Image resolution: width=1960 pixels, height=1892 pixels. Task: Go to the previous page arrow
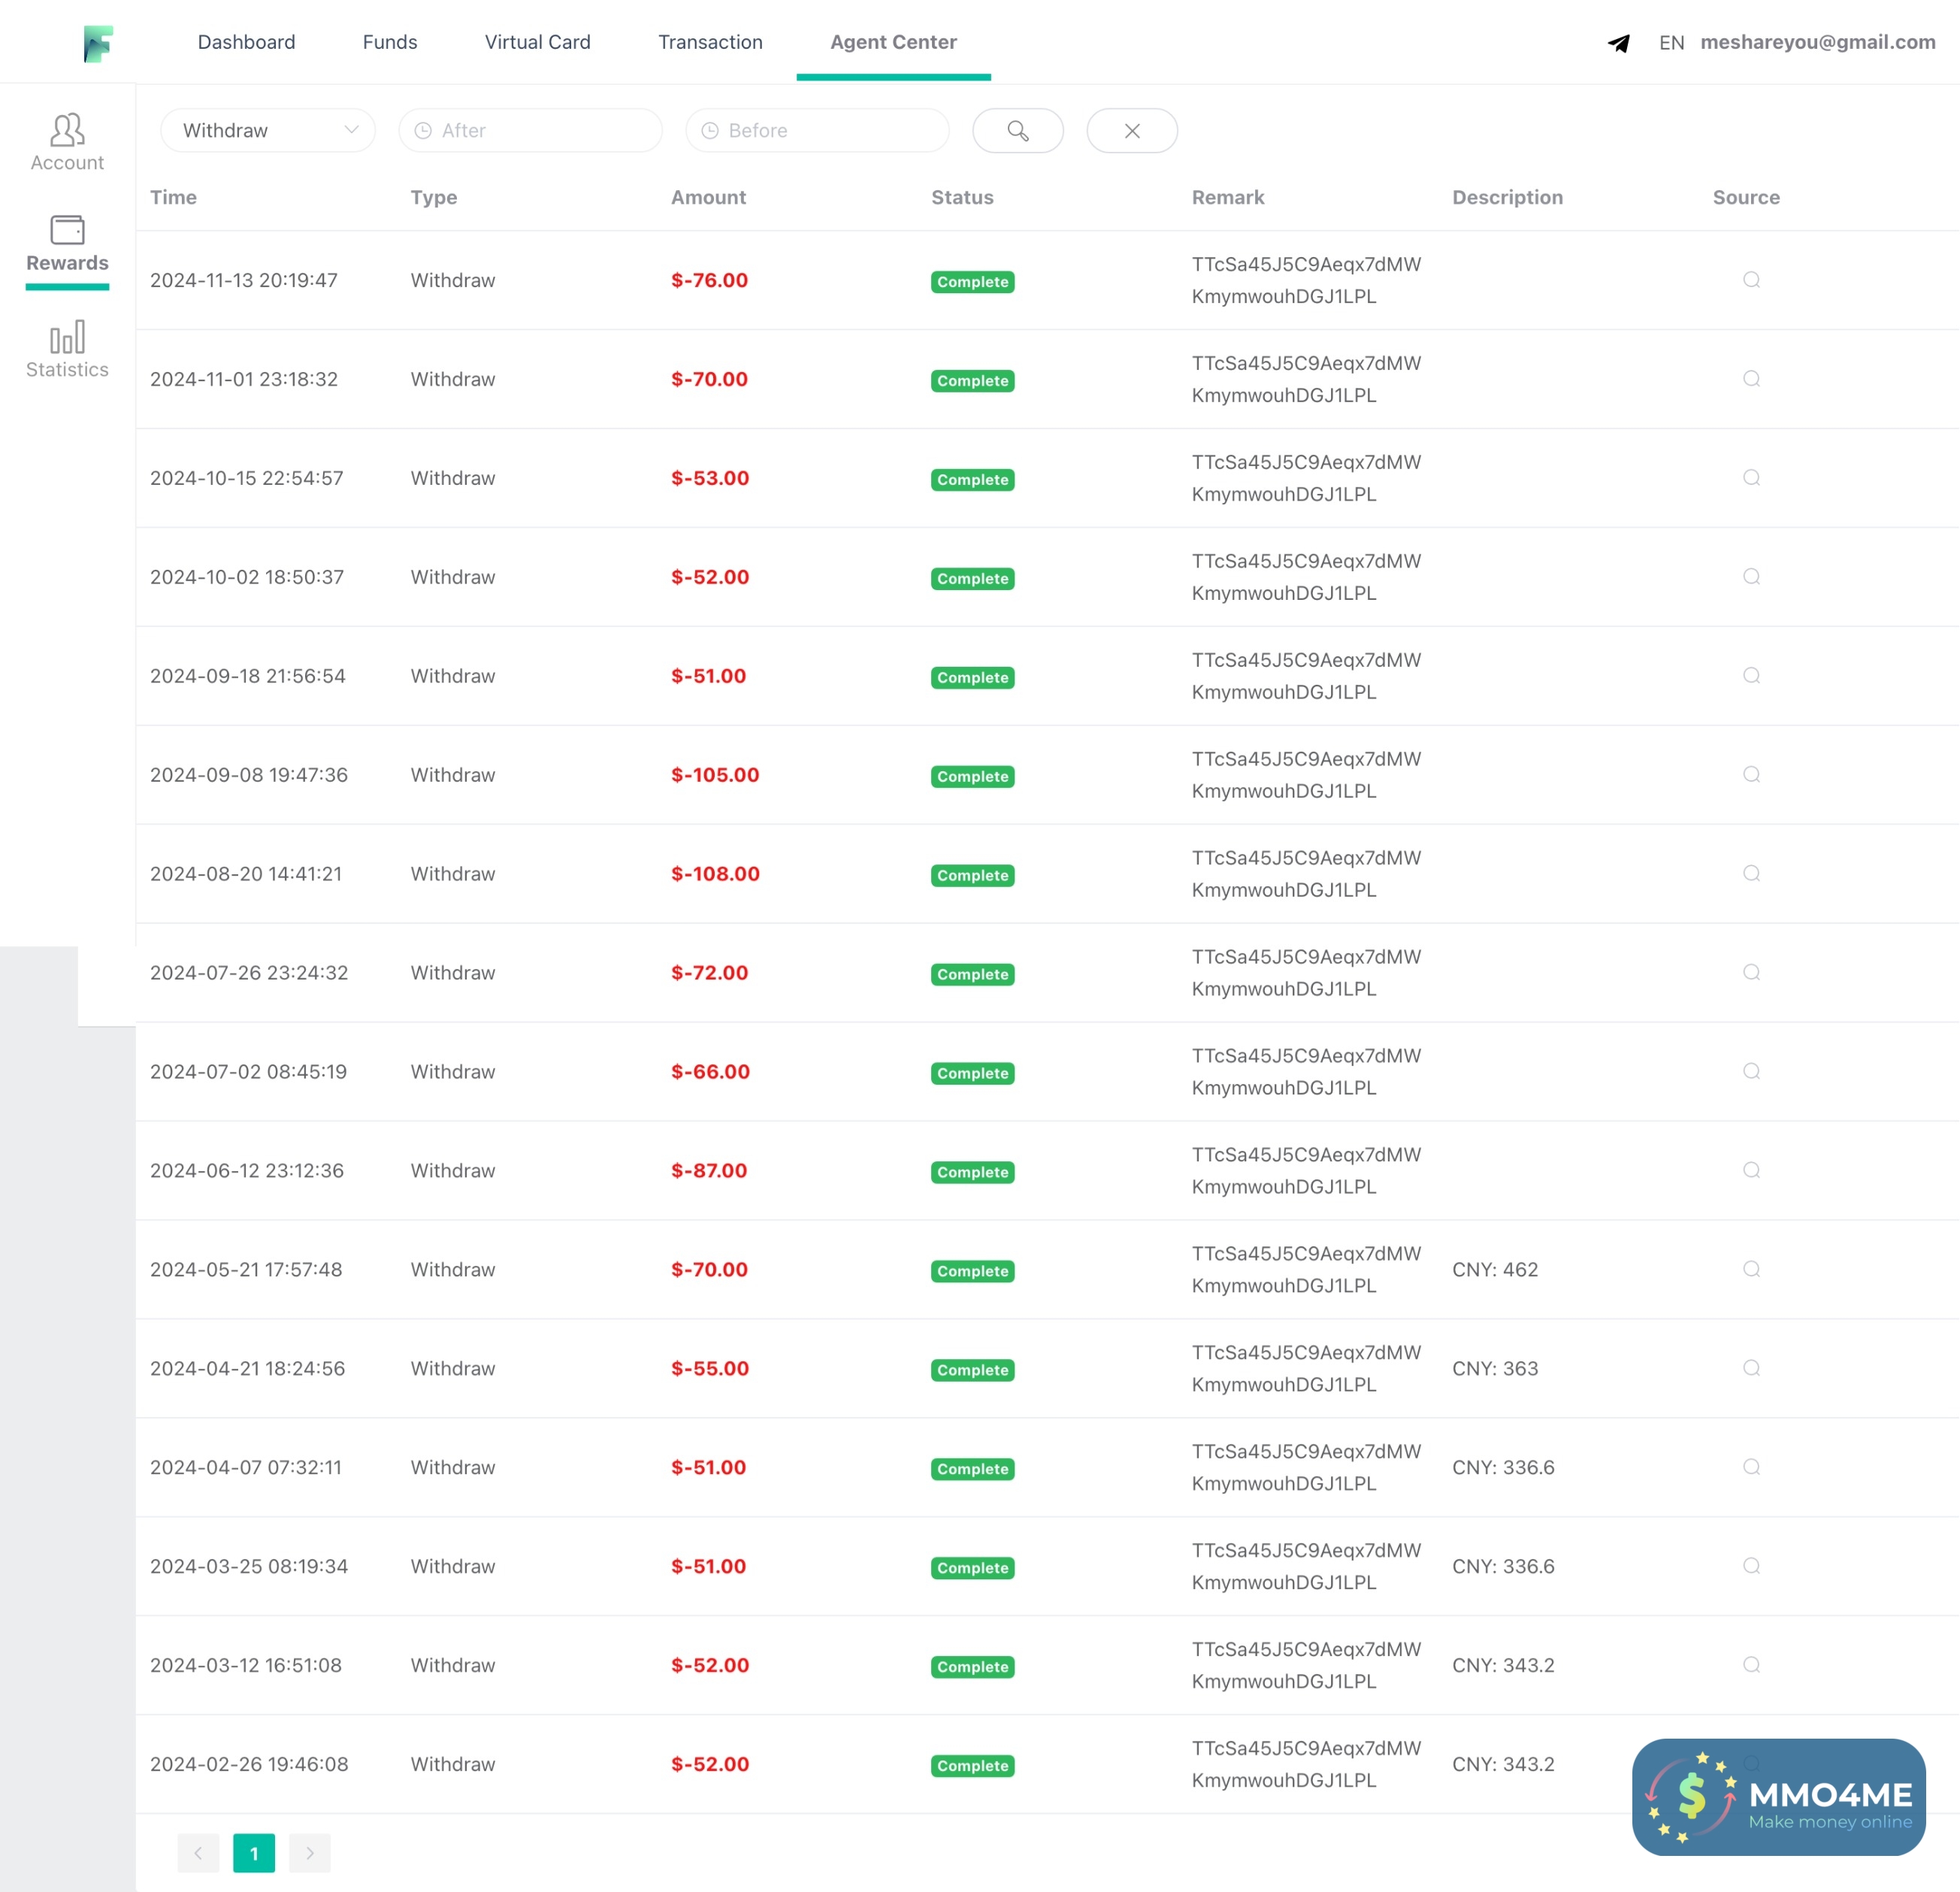(x=198, y=1854)
